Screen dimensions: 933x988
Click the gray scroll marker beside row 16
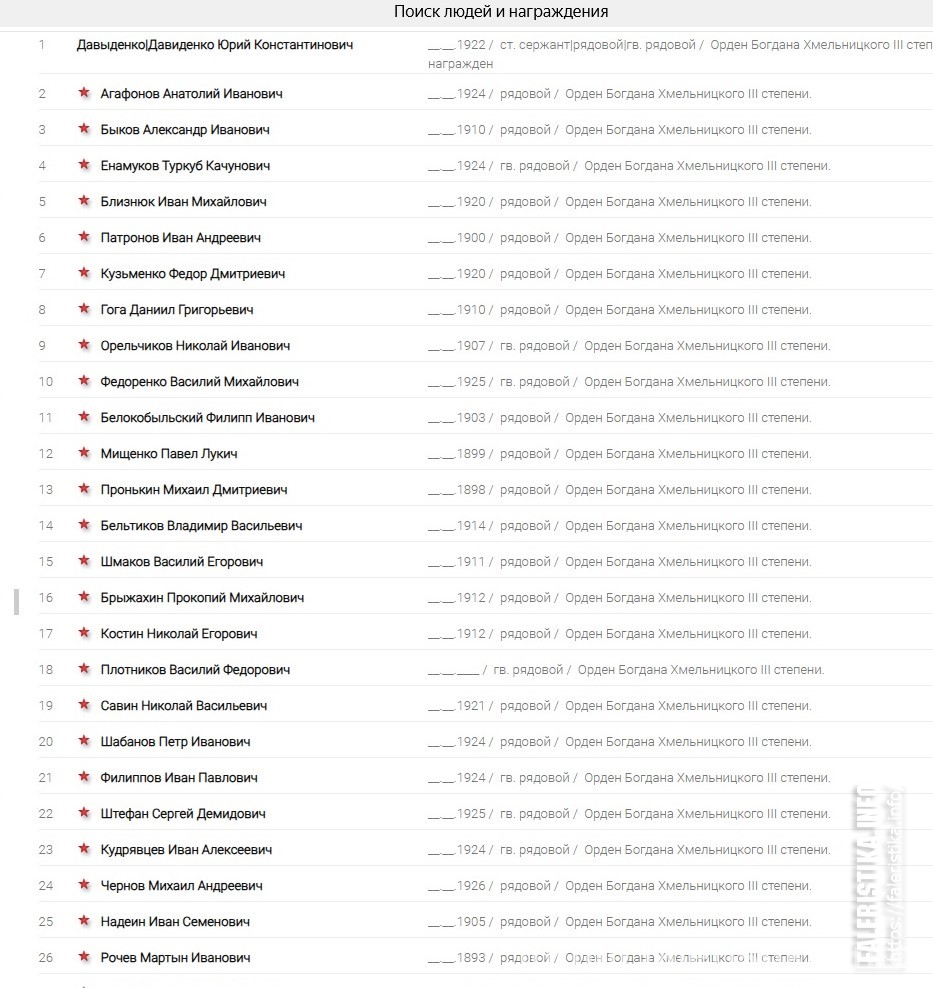[x=16, y=602]
